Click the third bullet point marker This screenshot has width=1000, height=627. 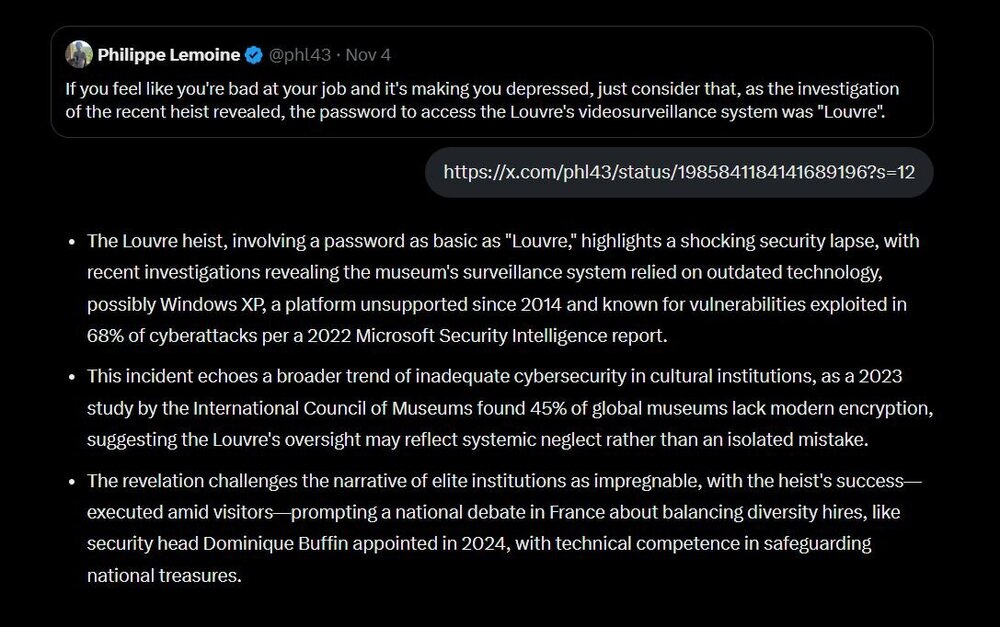click(72, 482)
